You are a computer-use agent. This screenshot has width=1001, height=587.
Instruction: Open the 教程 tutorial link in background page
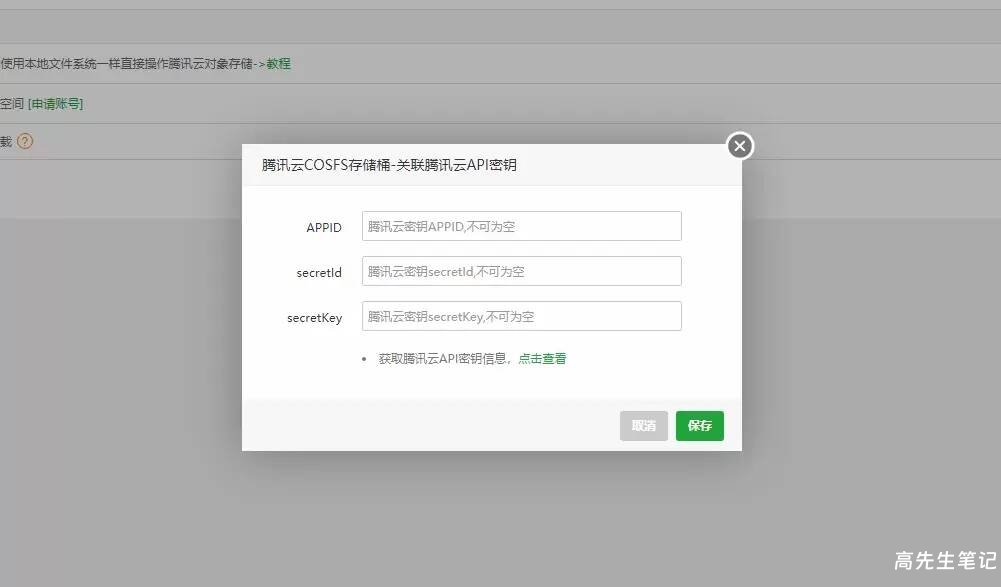(278, 64)
